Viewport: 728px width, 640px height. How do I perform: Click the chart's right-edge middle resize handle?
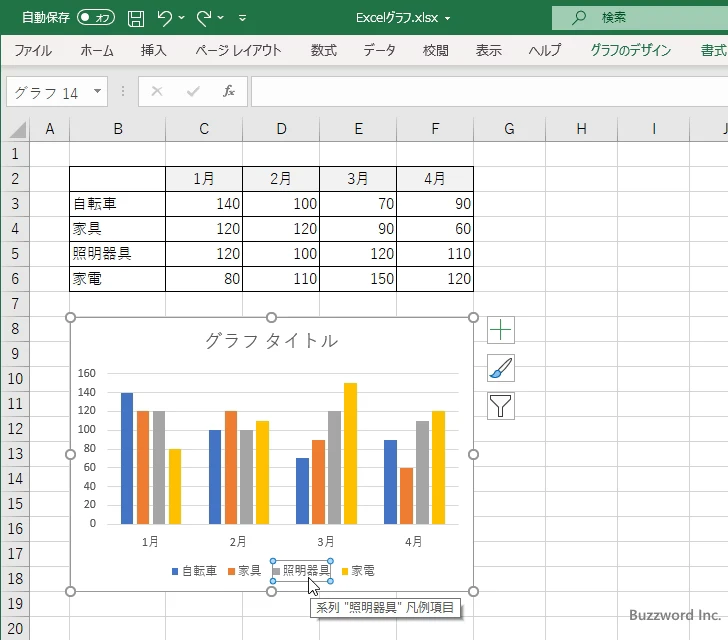click(x=473, y=454)
